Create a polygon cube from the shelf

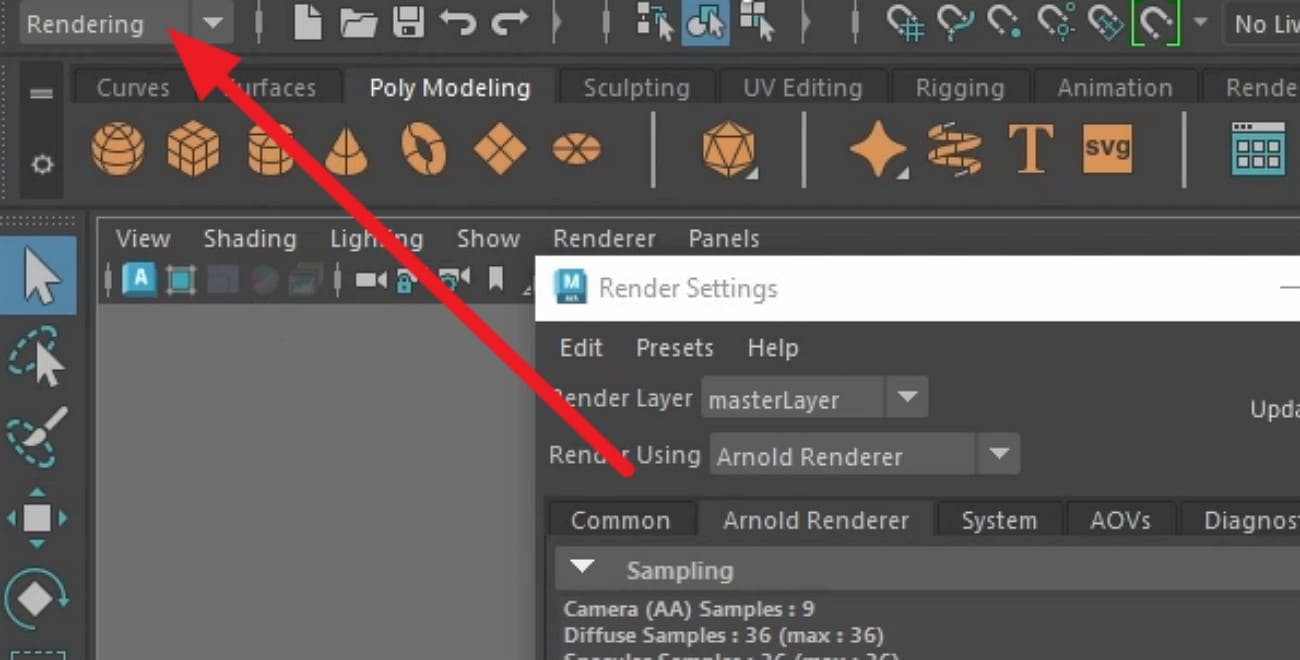(194, 148)
